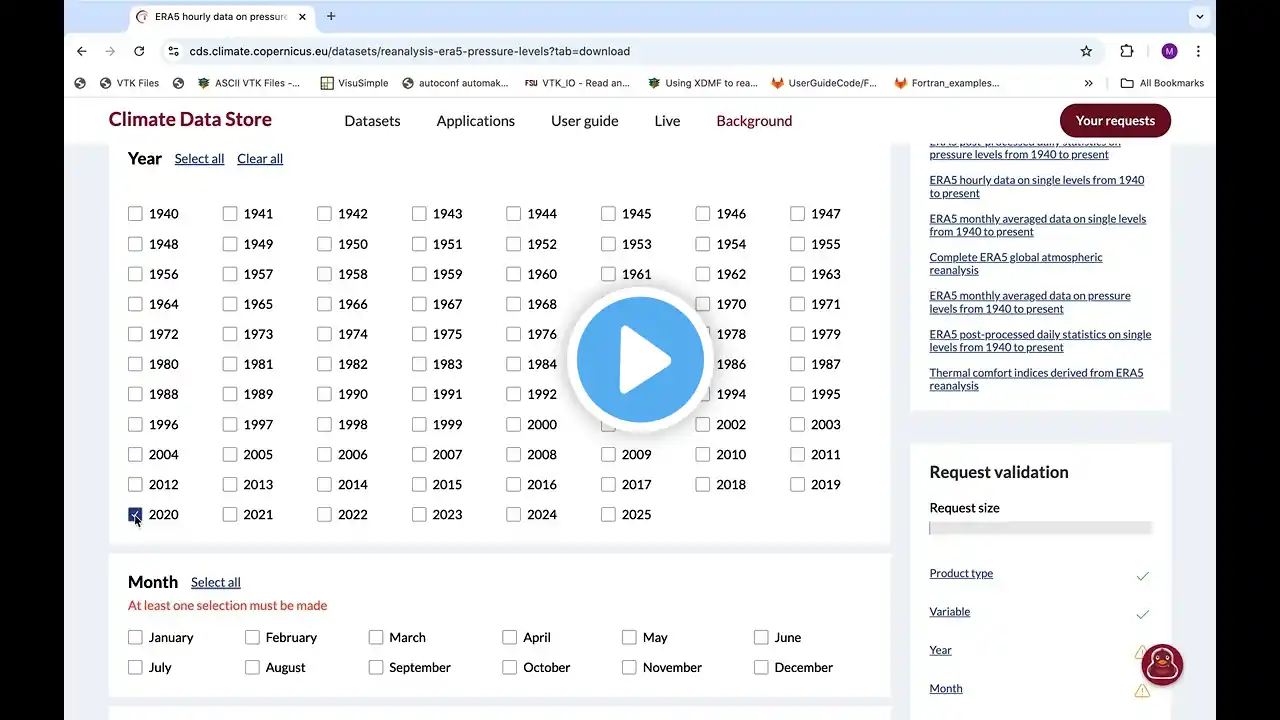
Task: Select the Background navigation item
Action: (754, 121)
